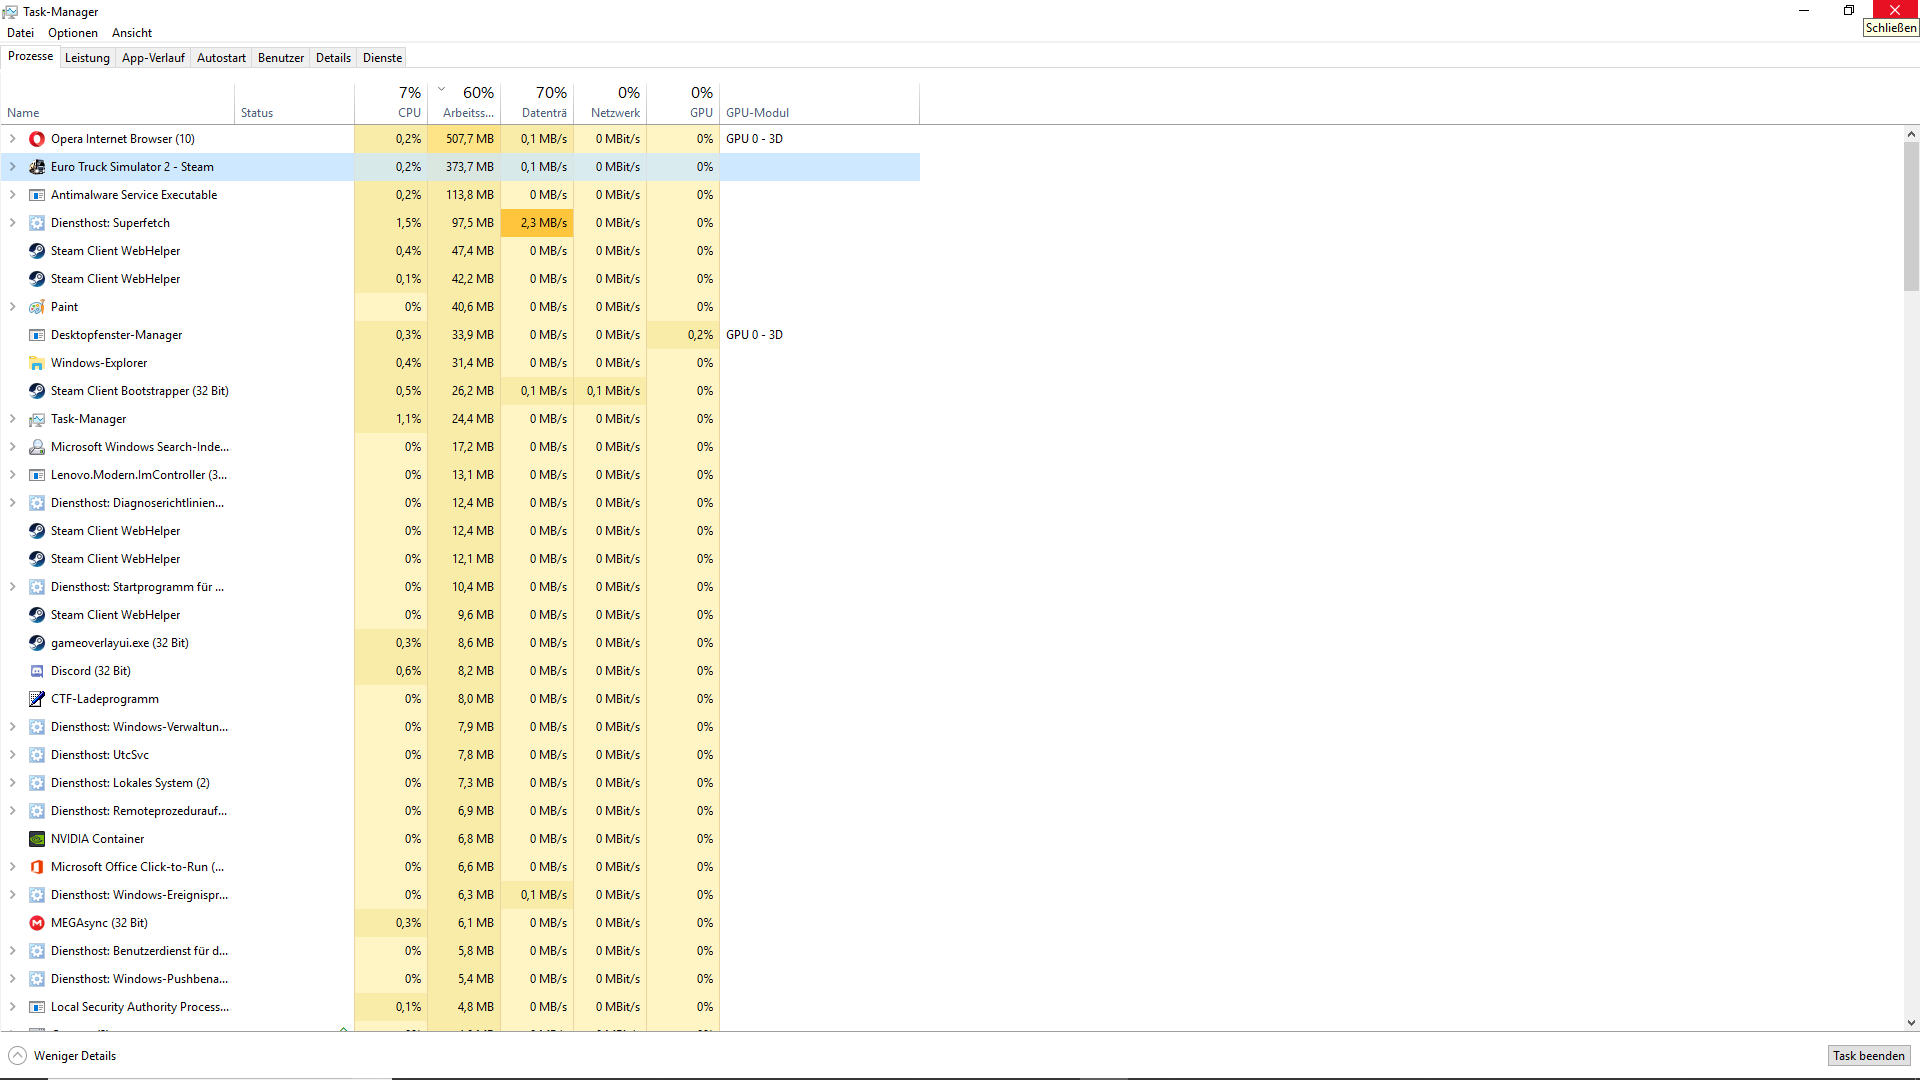Image resolution: width=1920 pixels, height=1080 pixels.
Task: Click the vertical scrollbar down arrow
Action: pos(1911,1023)
